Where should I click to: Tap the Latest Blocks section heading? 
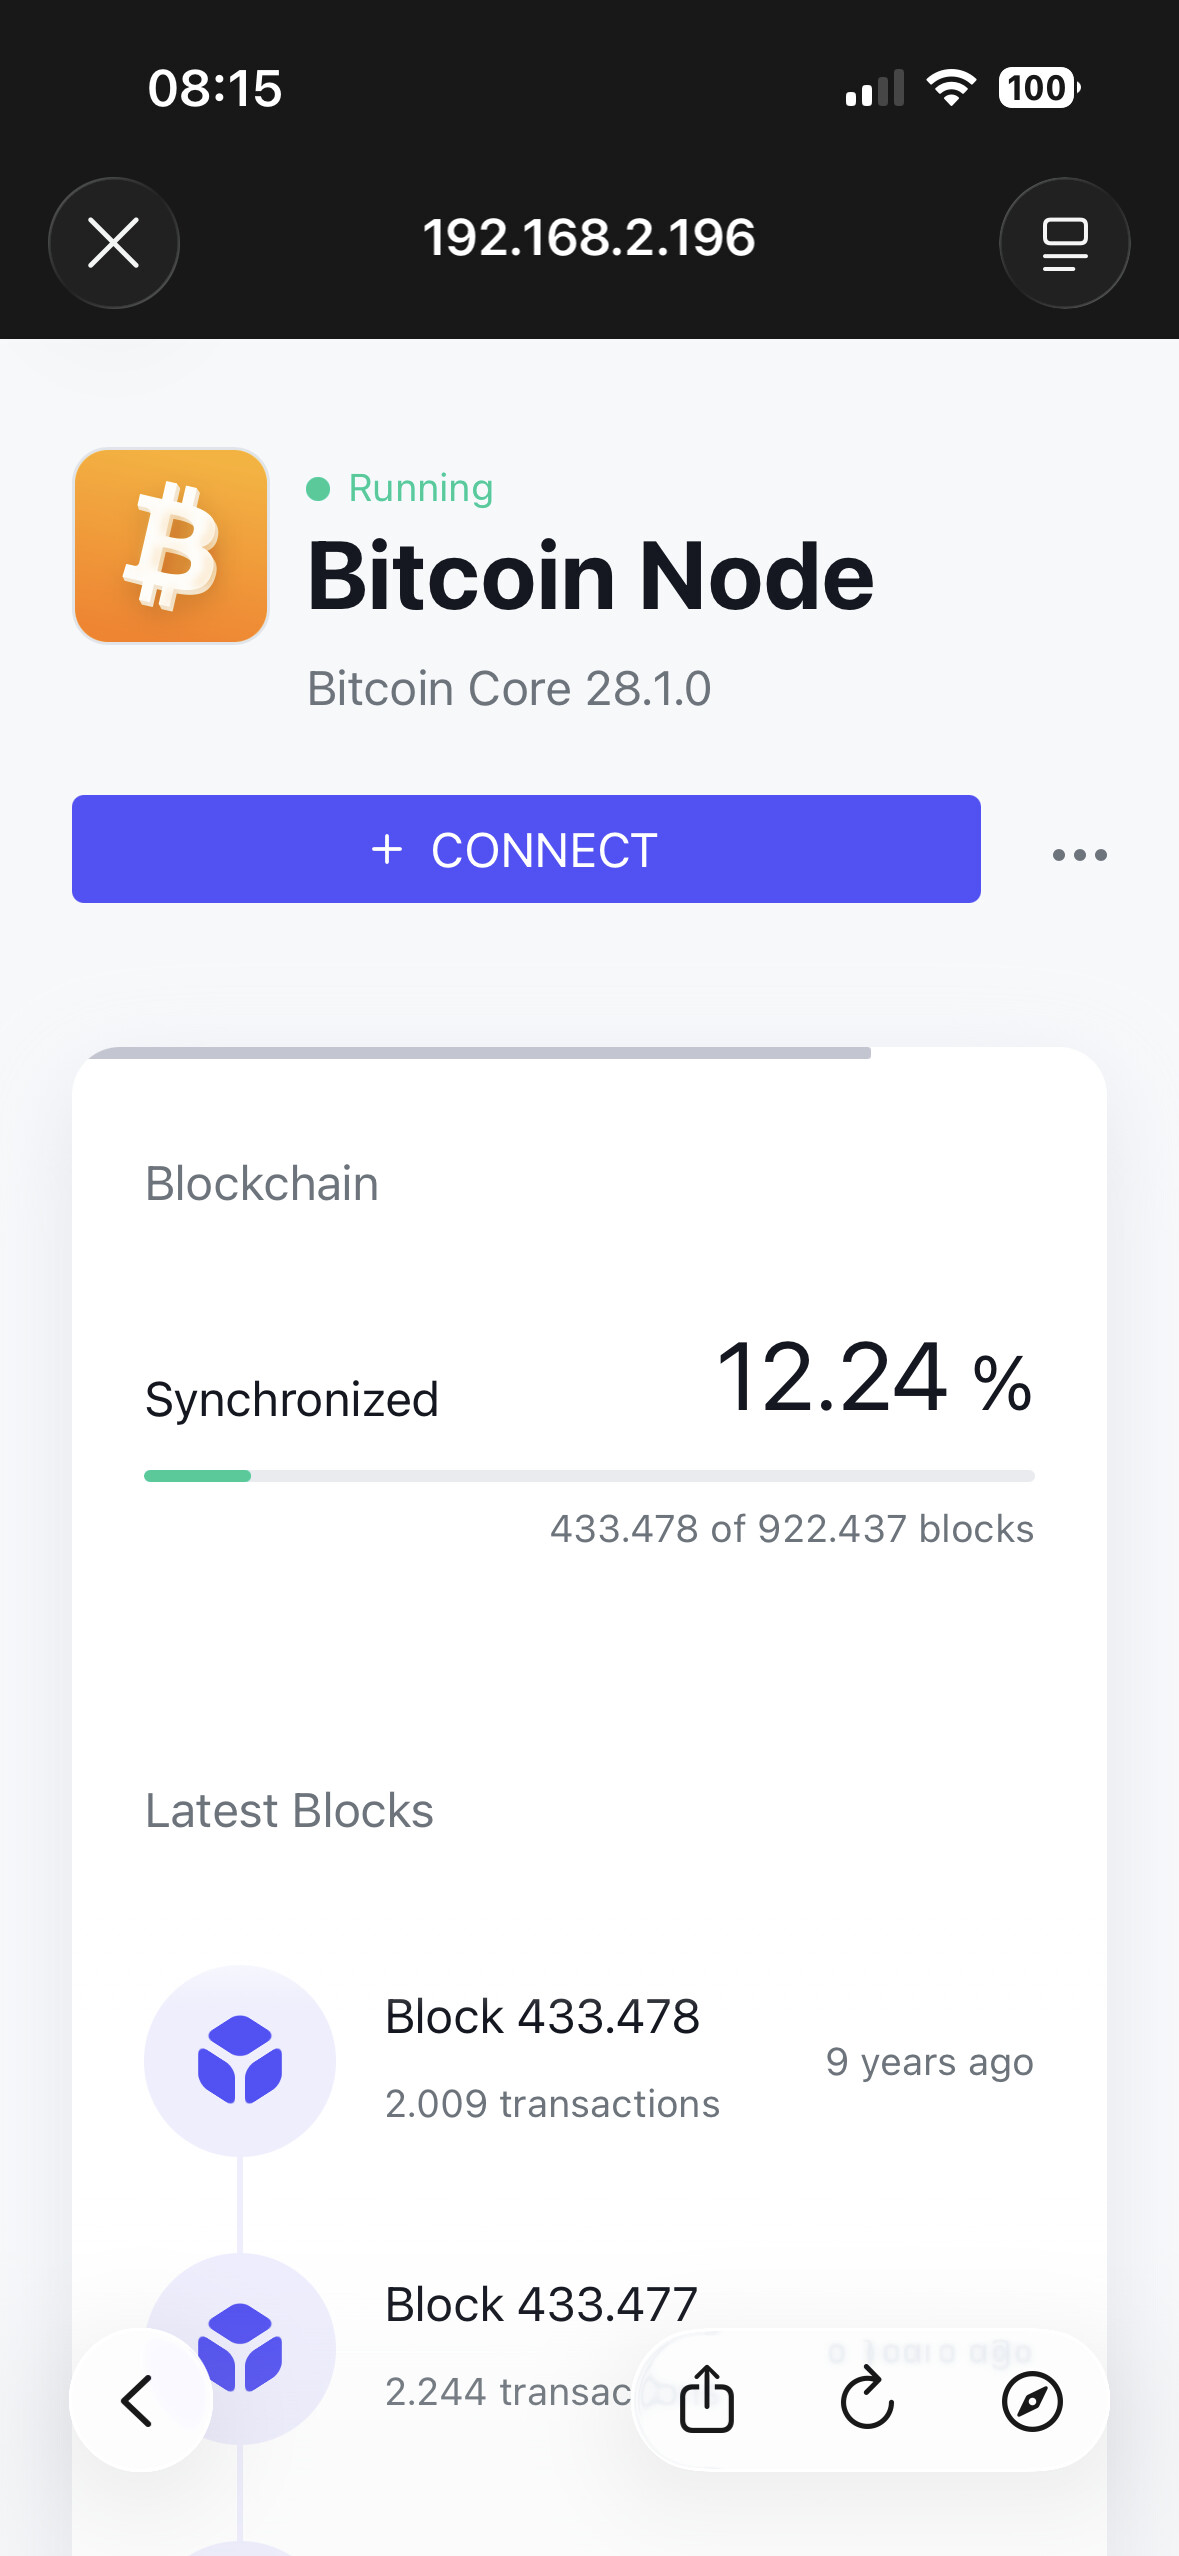pos(289,1811)
